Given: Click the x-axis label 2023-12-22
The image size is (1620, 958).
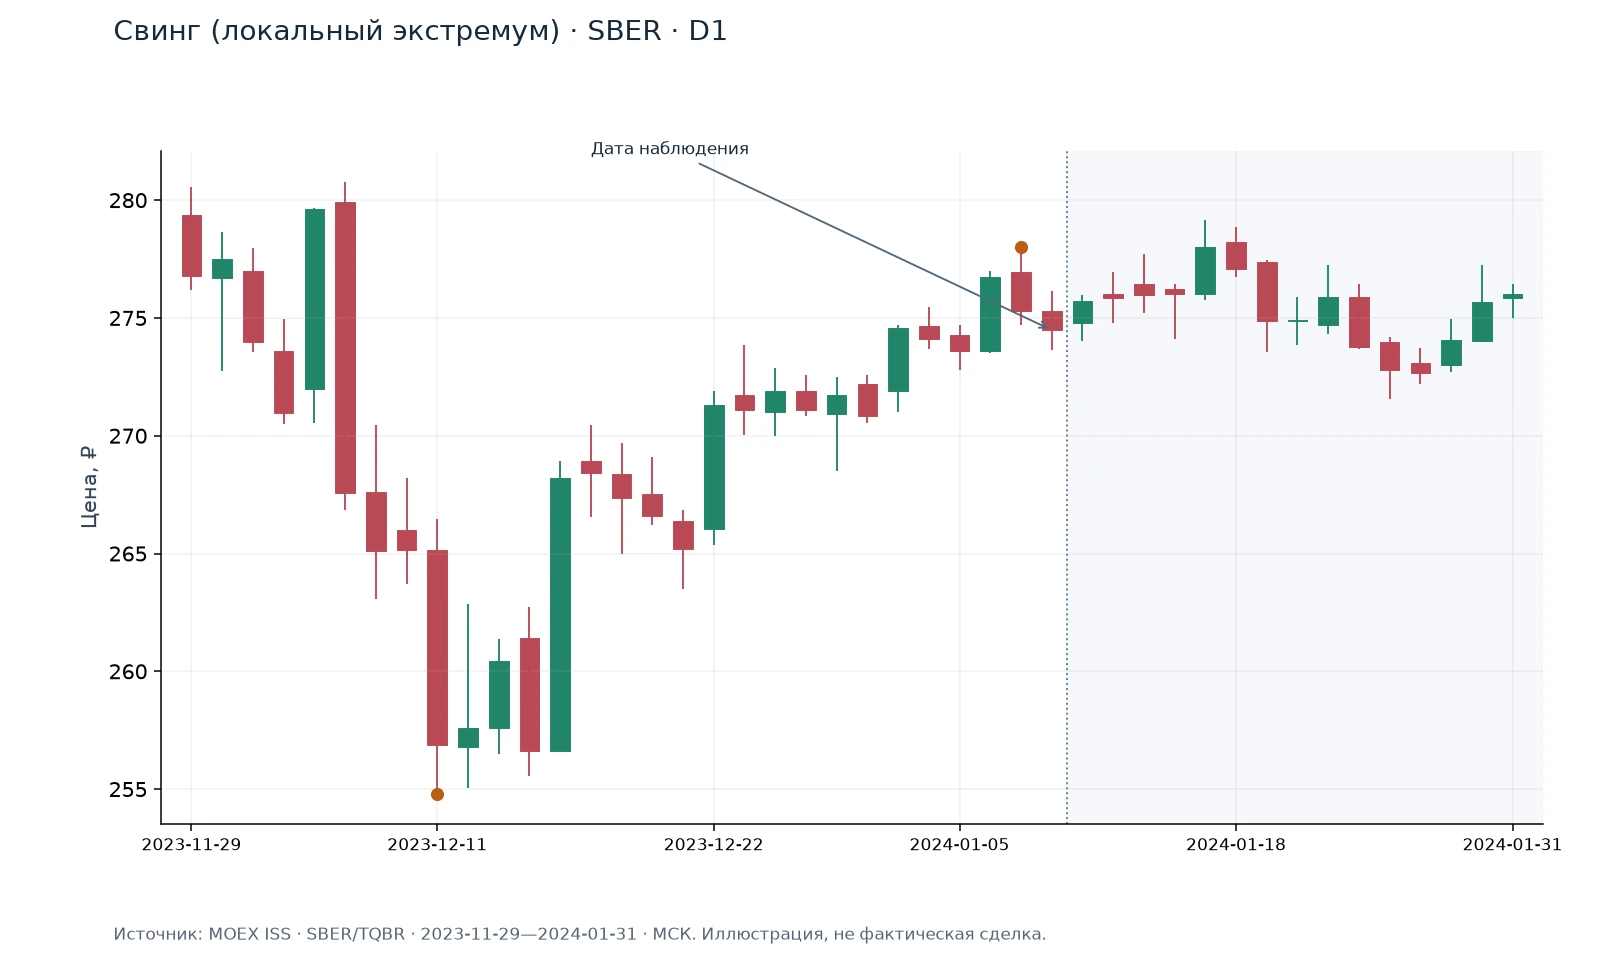Looking at the screenshot, I should (713, 845).
